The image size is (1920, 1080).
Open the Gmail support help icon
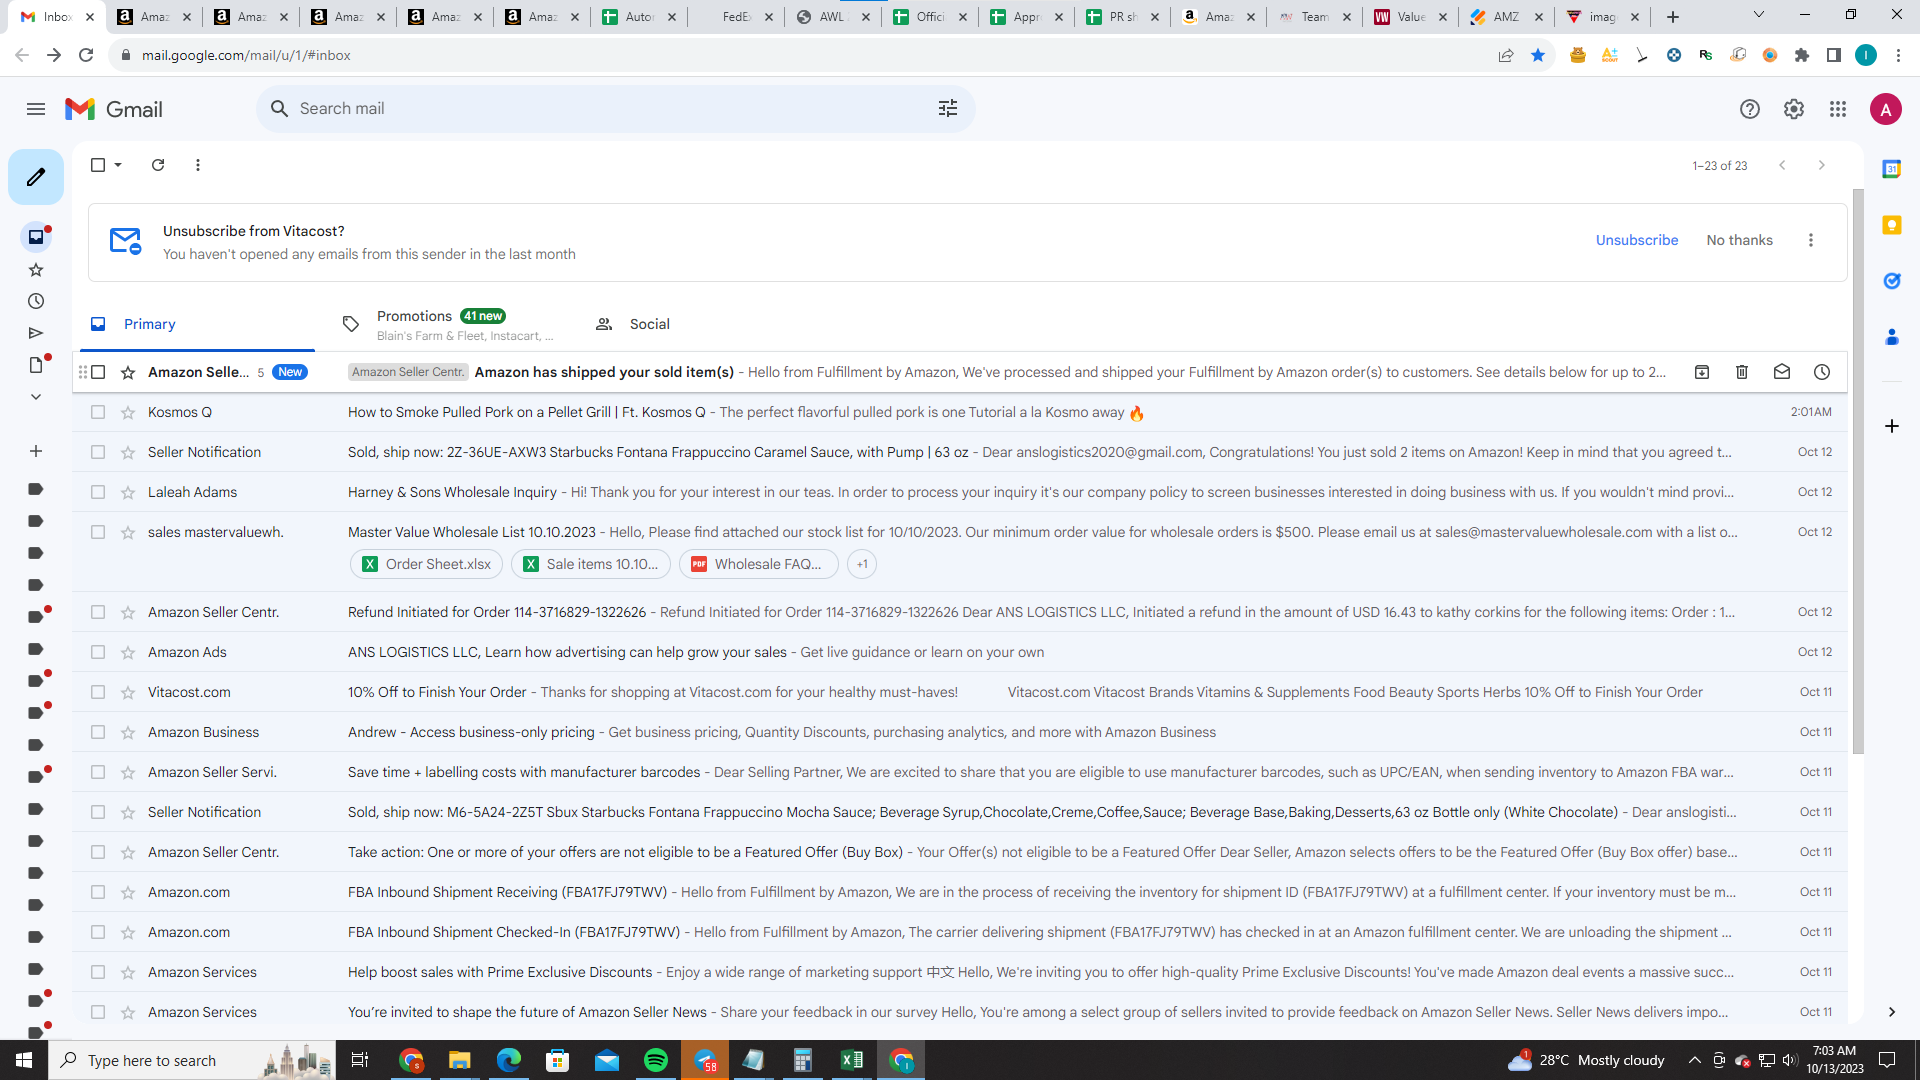click(1750, 109)
